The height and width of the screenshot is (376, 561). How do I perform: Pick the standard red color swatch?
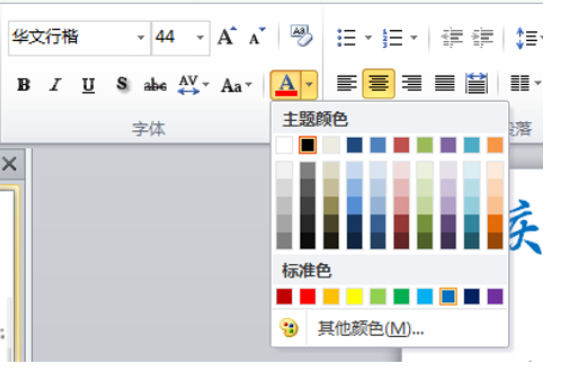(x=307, y=296)
